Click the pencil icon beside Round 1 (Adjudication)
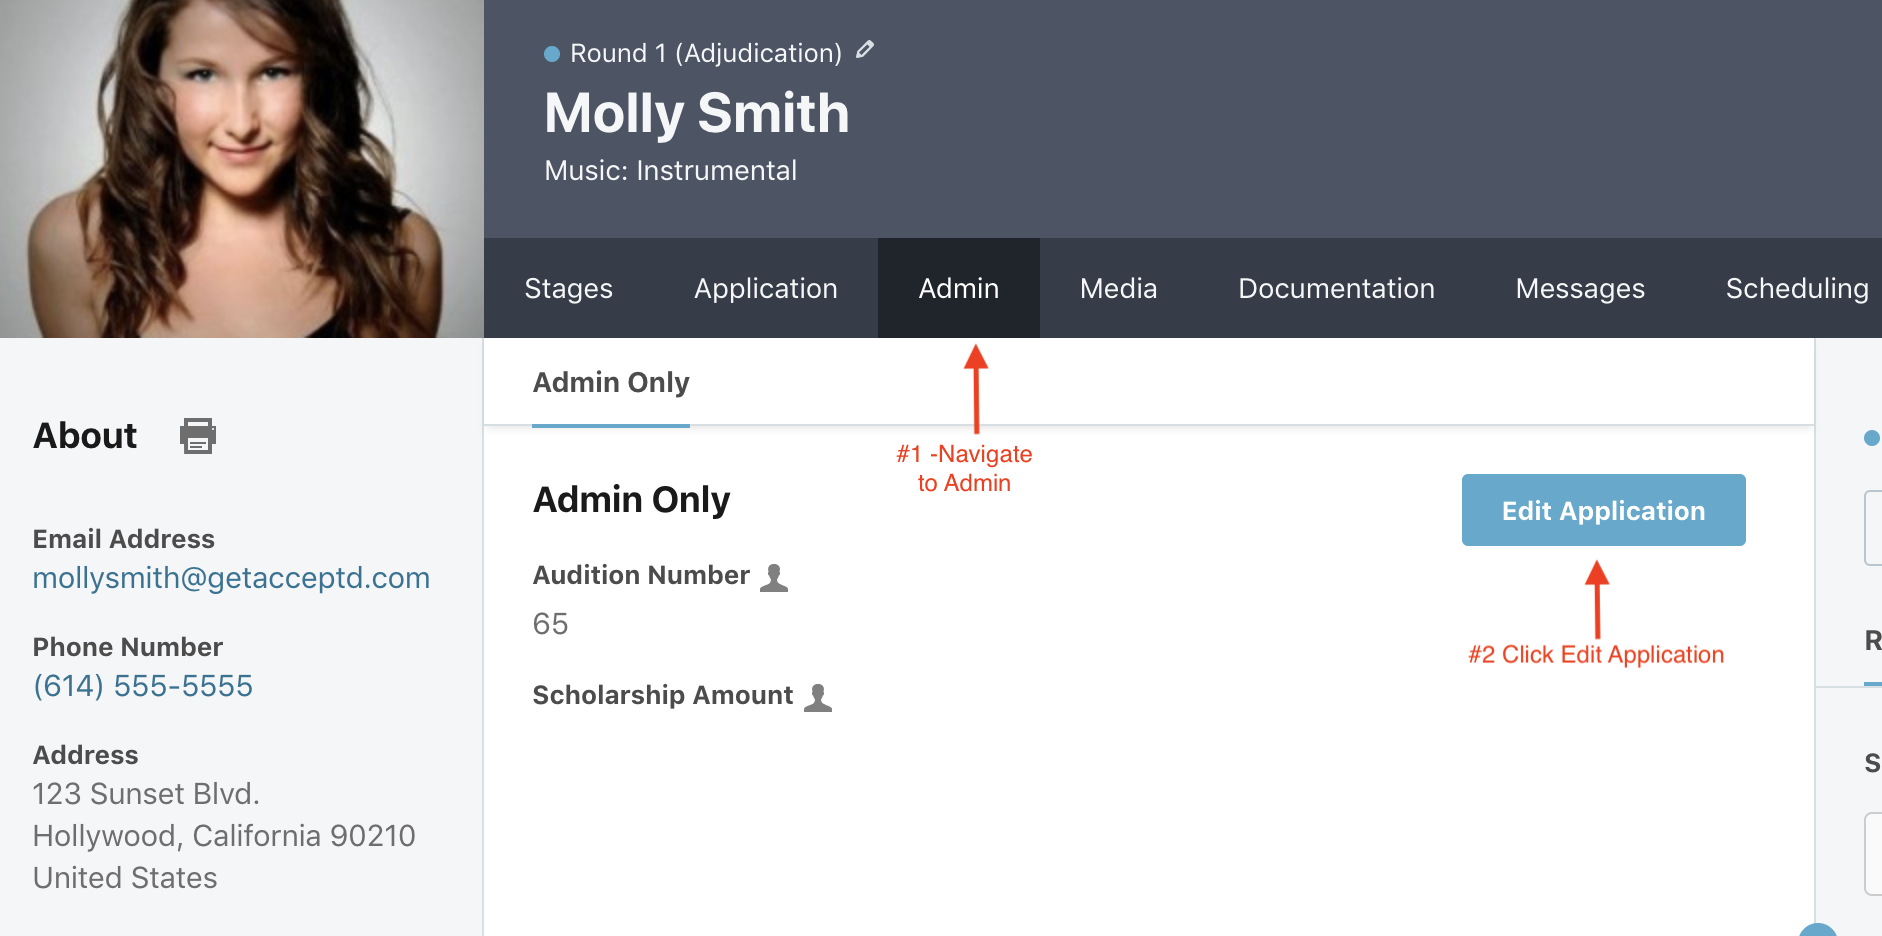The height and width of the screenshot is (936, 1882). coord(865,50)
